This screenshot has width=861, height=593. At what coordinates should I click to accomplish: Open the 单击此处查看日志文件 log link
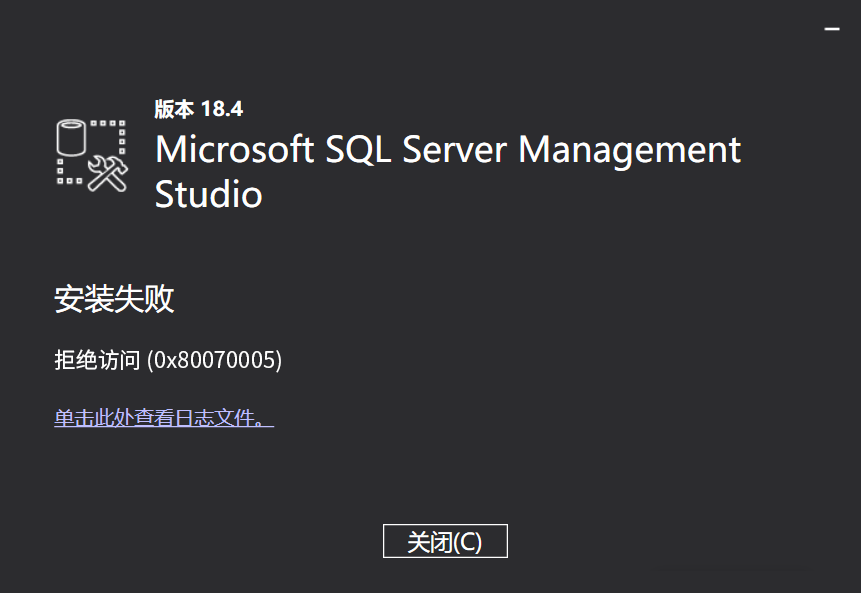point(164,418)
